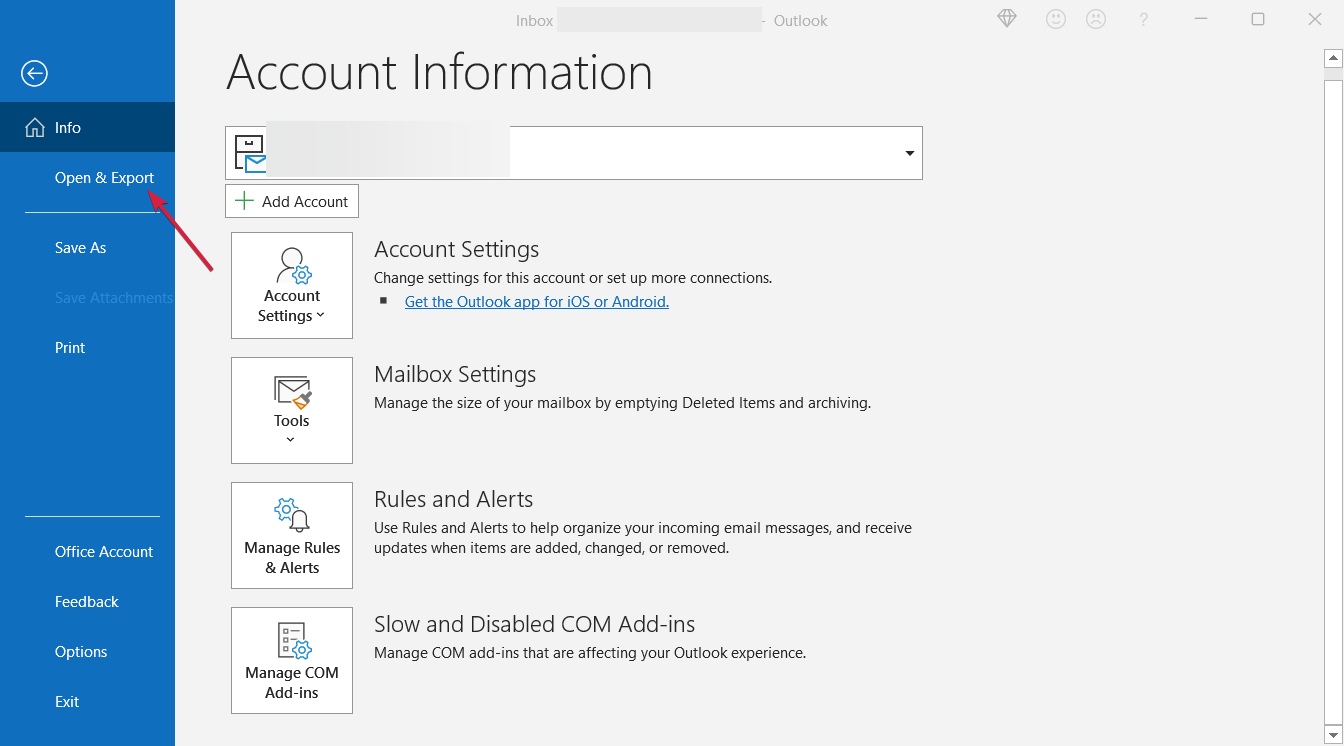Choose Print from the backstage menu
Viewport: 1344px width, 746px height.
(70, 348)
